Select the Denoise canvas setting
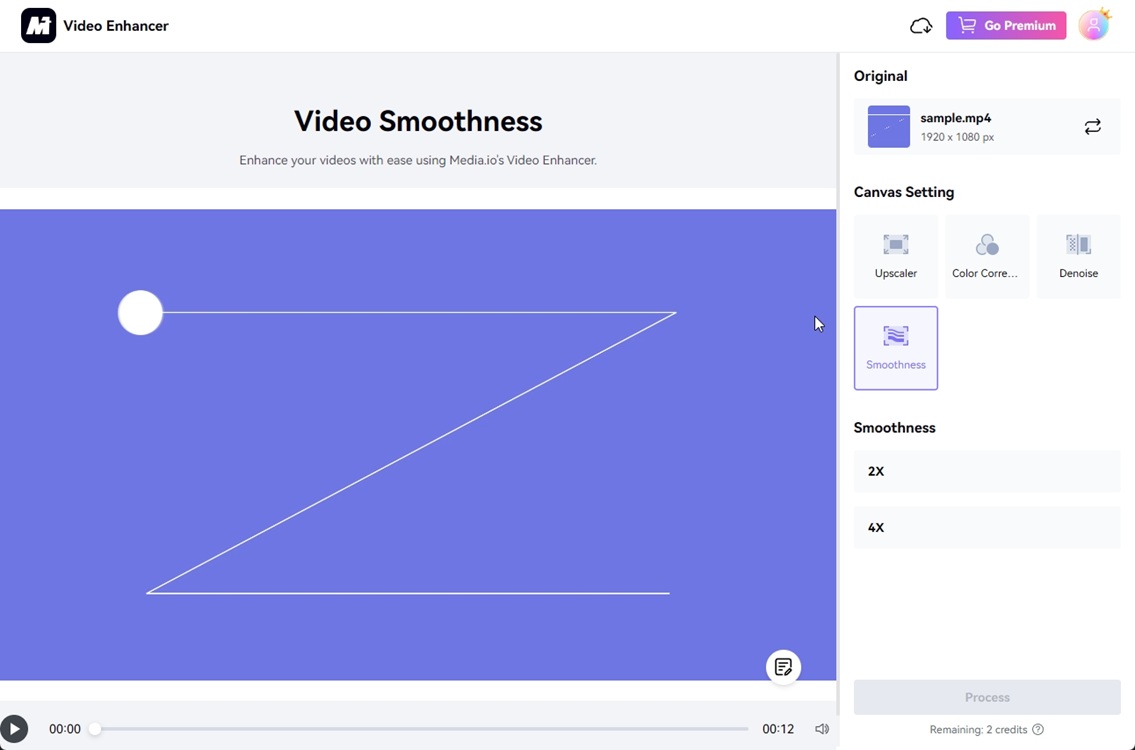The width and height of the screenshot is (1135, 750). (1078, 255)
